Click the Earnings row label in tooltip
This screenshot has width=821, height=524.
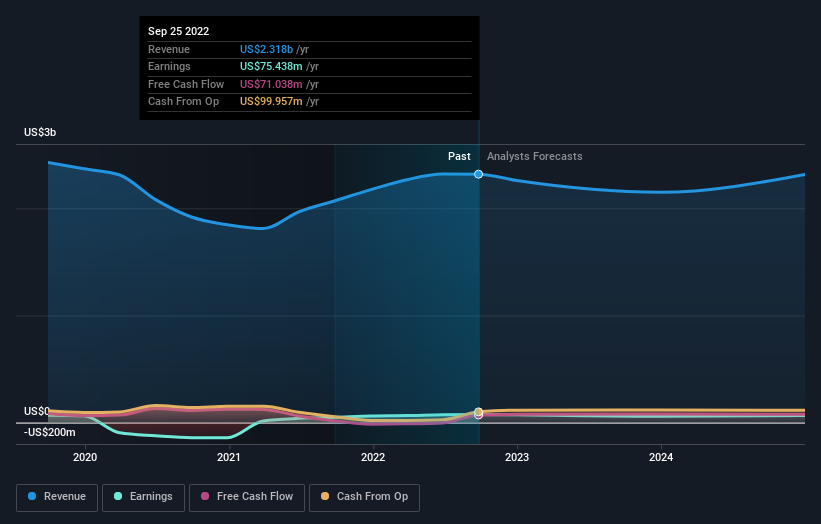coord(169,66)
